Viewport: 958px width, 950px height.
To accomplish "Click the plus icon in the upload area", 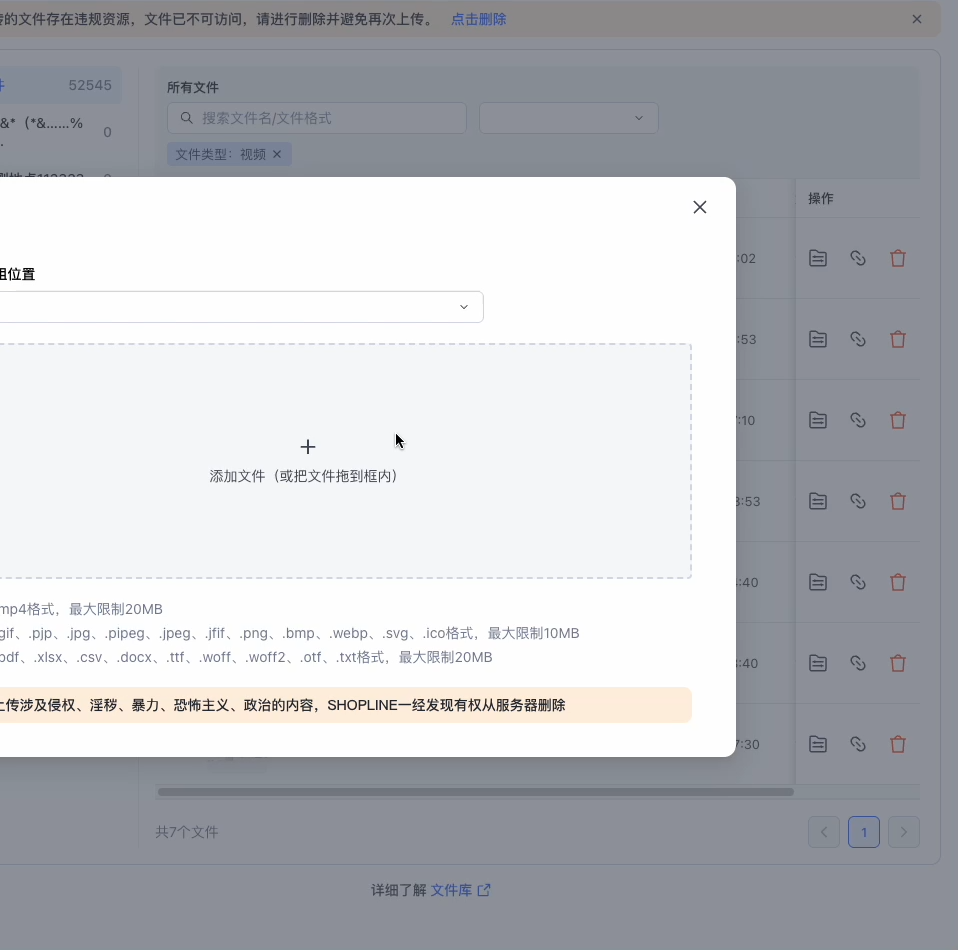I will pyautogui.click(x=308, y=447).
